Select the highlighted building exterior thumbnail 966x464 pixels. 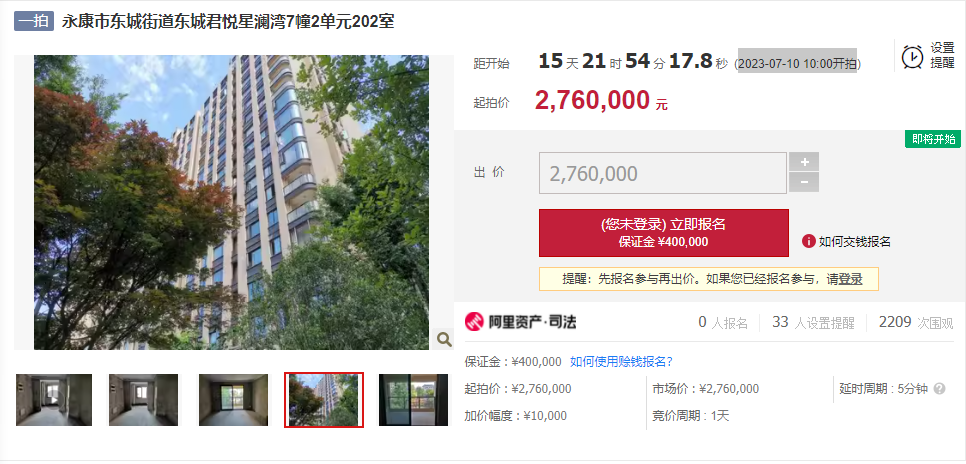pos(324,400)
